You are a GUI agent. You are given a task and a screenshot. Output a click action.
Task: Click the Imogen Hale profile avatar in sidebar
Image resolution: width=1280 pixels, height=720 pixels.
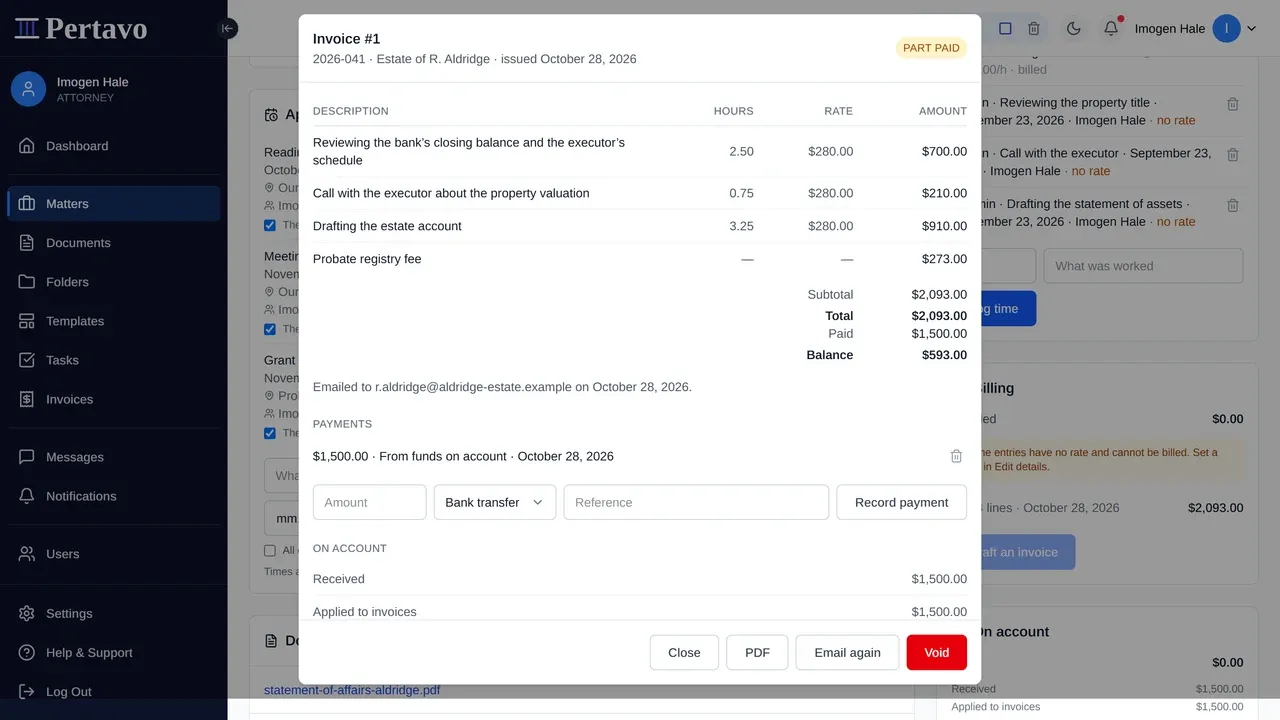[29, 89]
